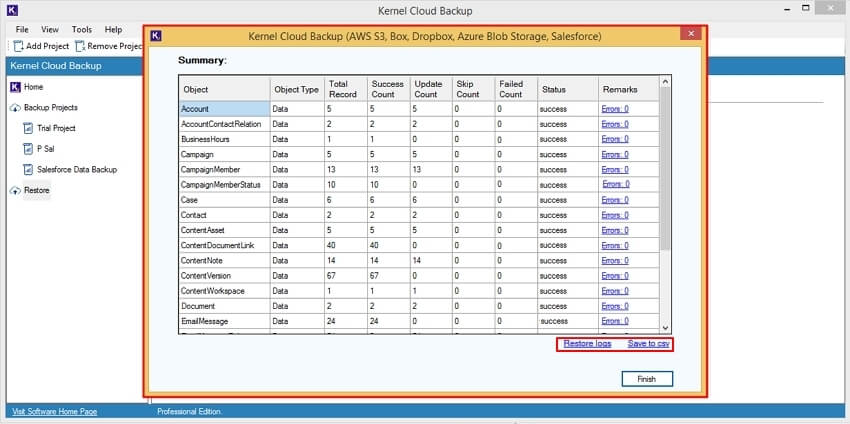Open Errors: 0 link for Document row

[615, 306]
